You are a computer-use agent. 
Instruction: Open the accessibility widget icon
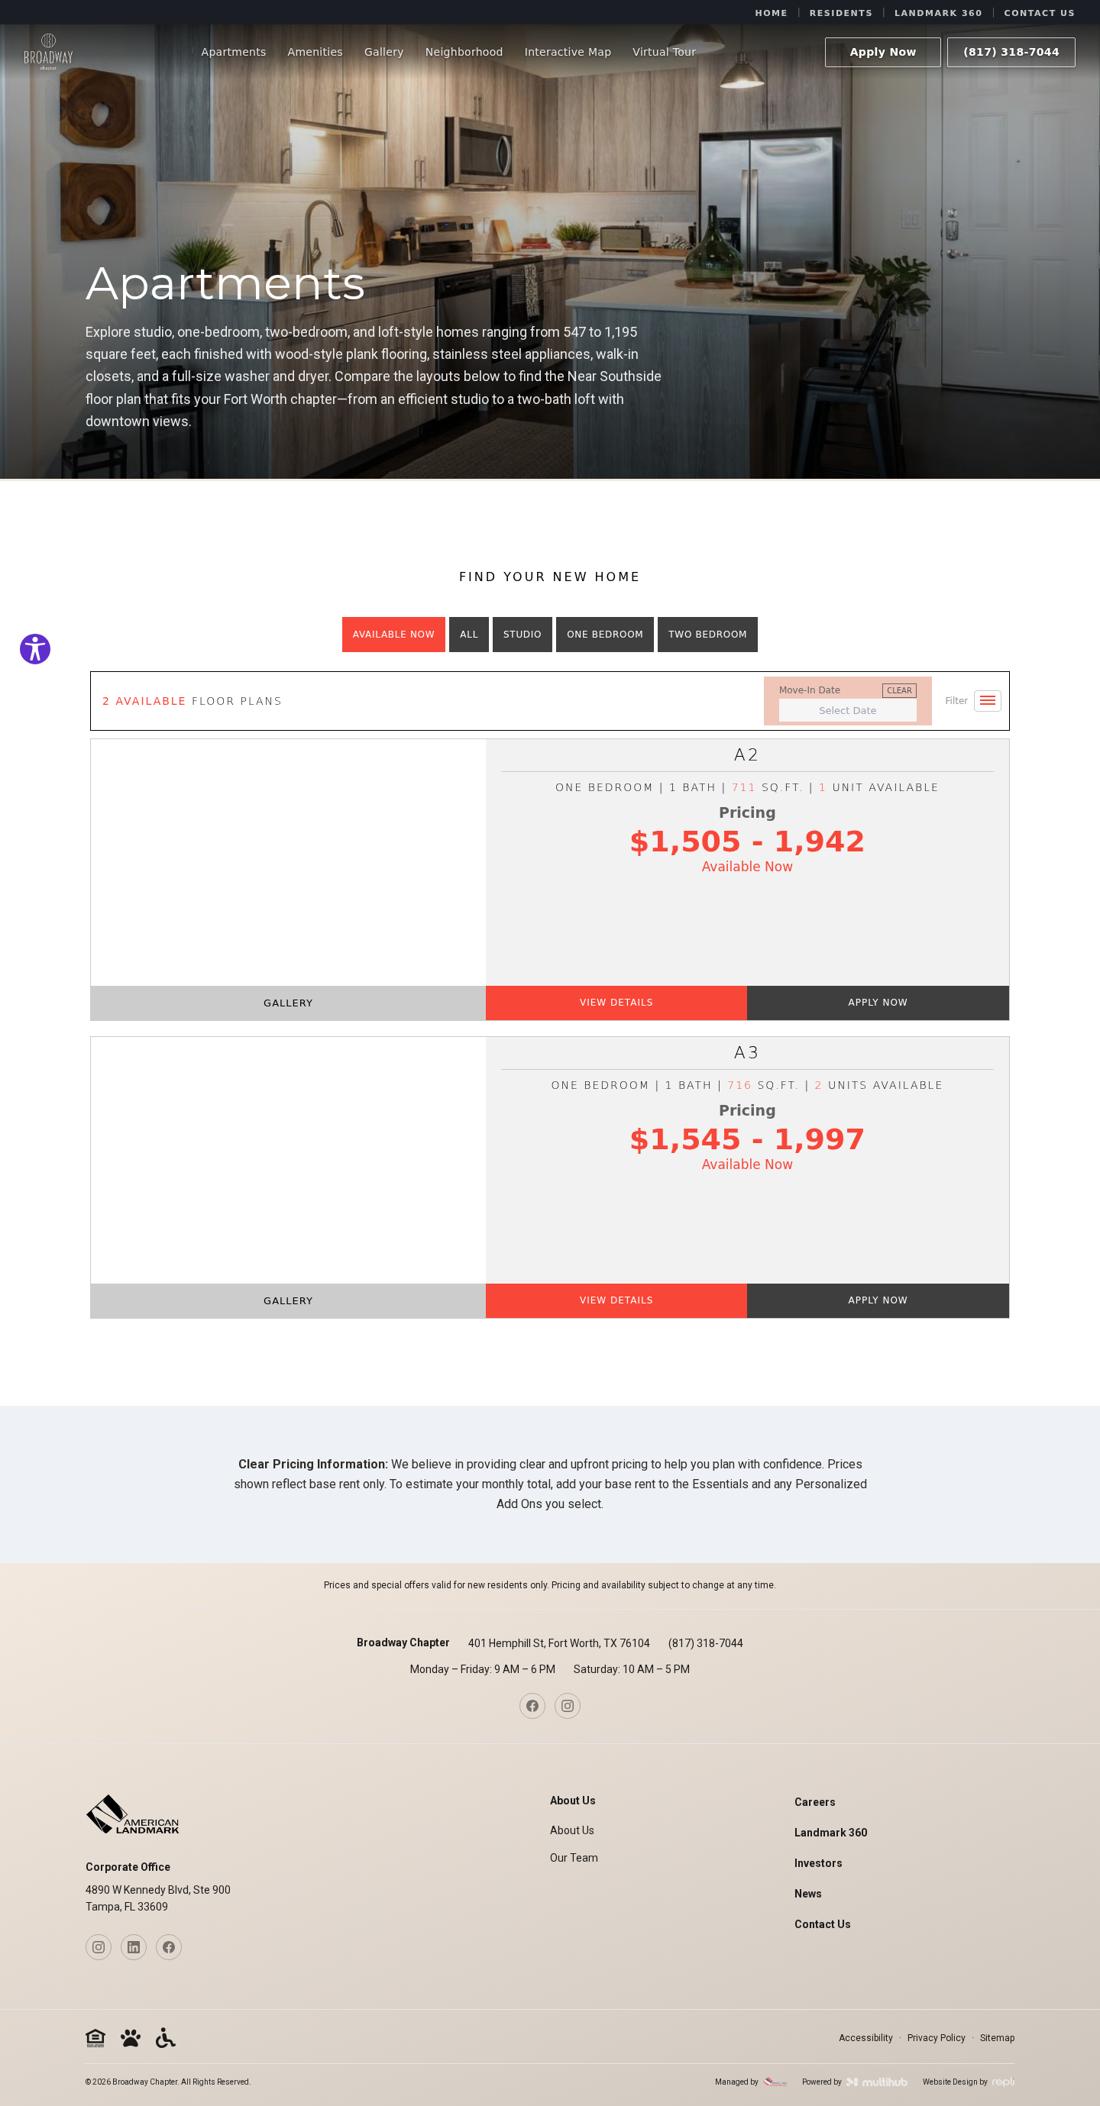coord(35,649)
